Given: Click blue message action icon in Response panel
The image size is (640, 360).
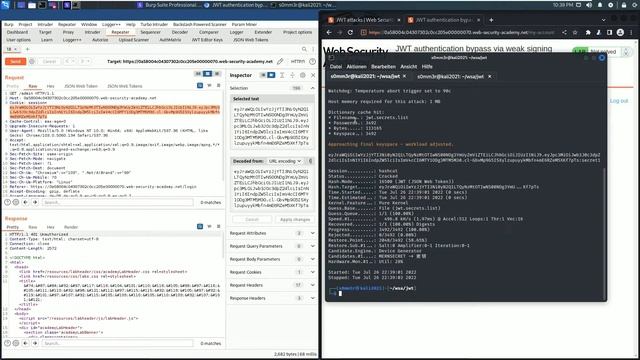Looking at the screenshot, I should click(200, 226).
